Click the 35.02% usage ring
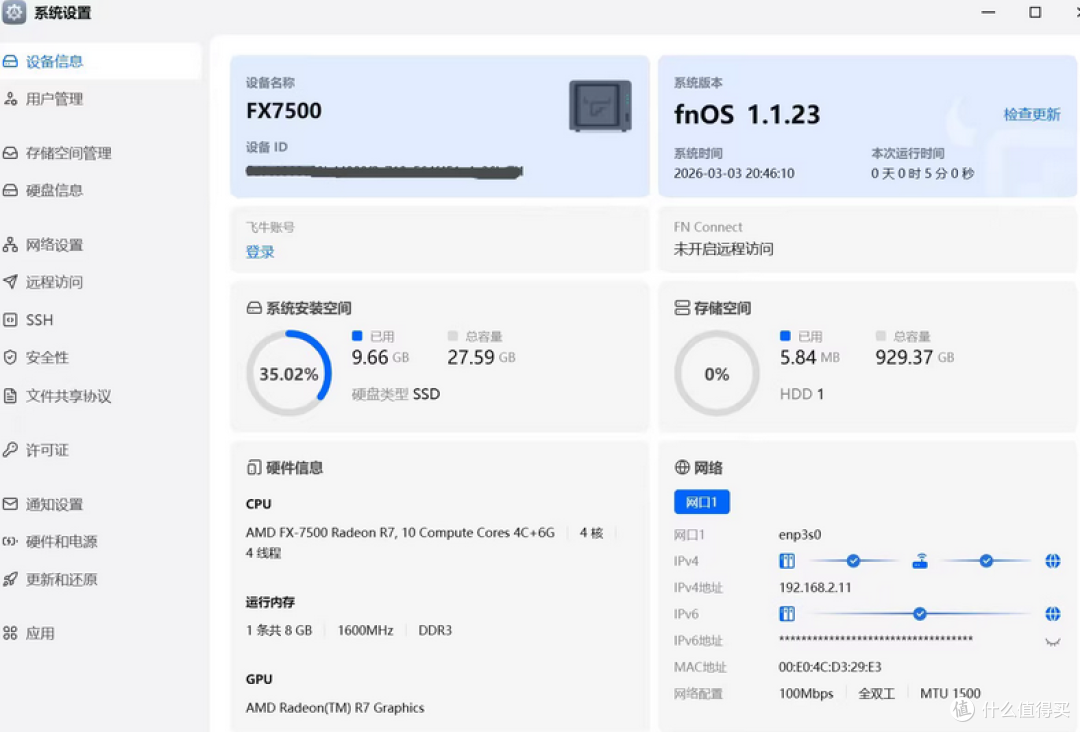 pyautogui.click(x=289, y=373)
